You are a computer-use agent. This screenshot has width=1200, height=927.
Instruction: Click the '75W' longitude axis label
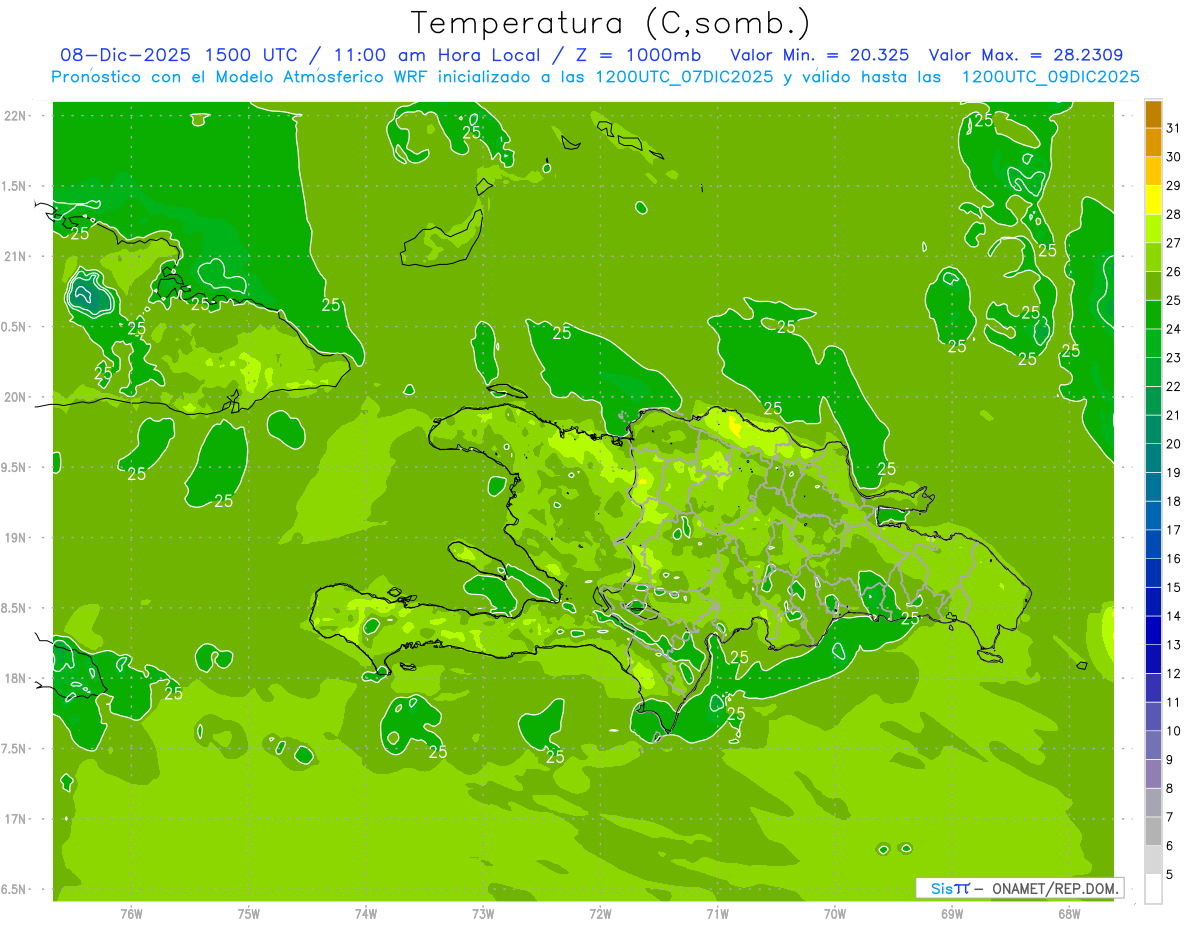click(x=249, y=914)
